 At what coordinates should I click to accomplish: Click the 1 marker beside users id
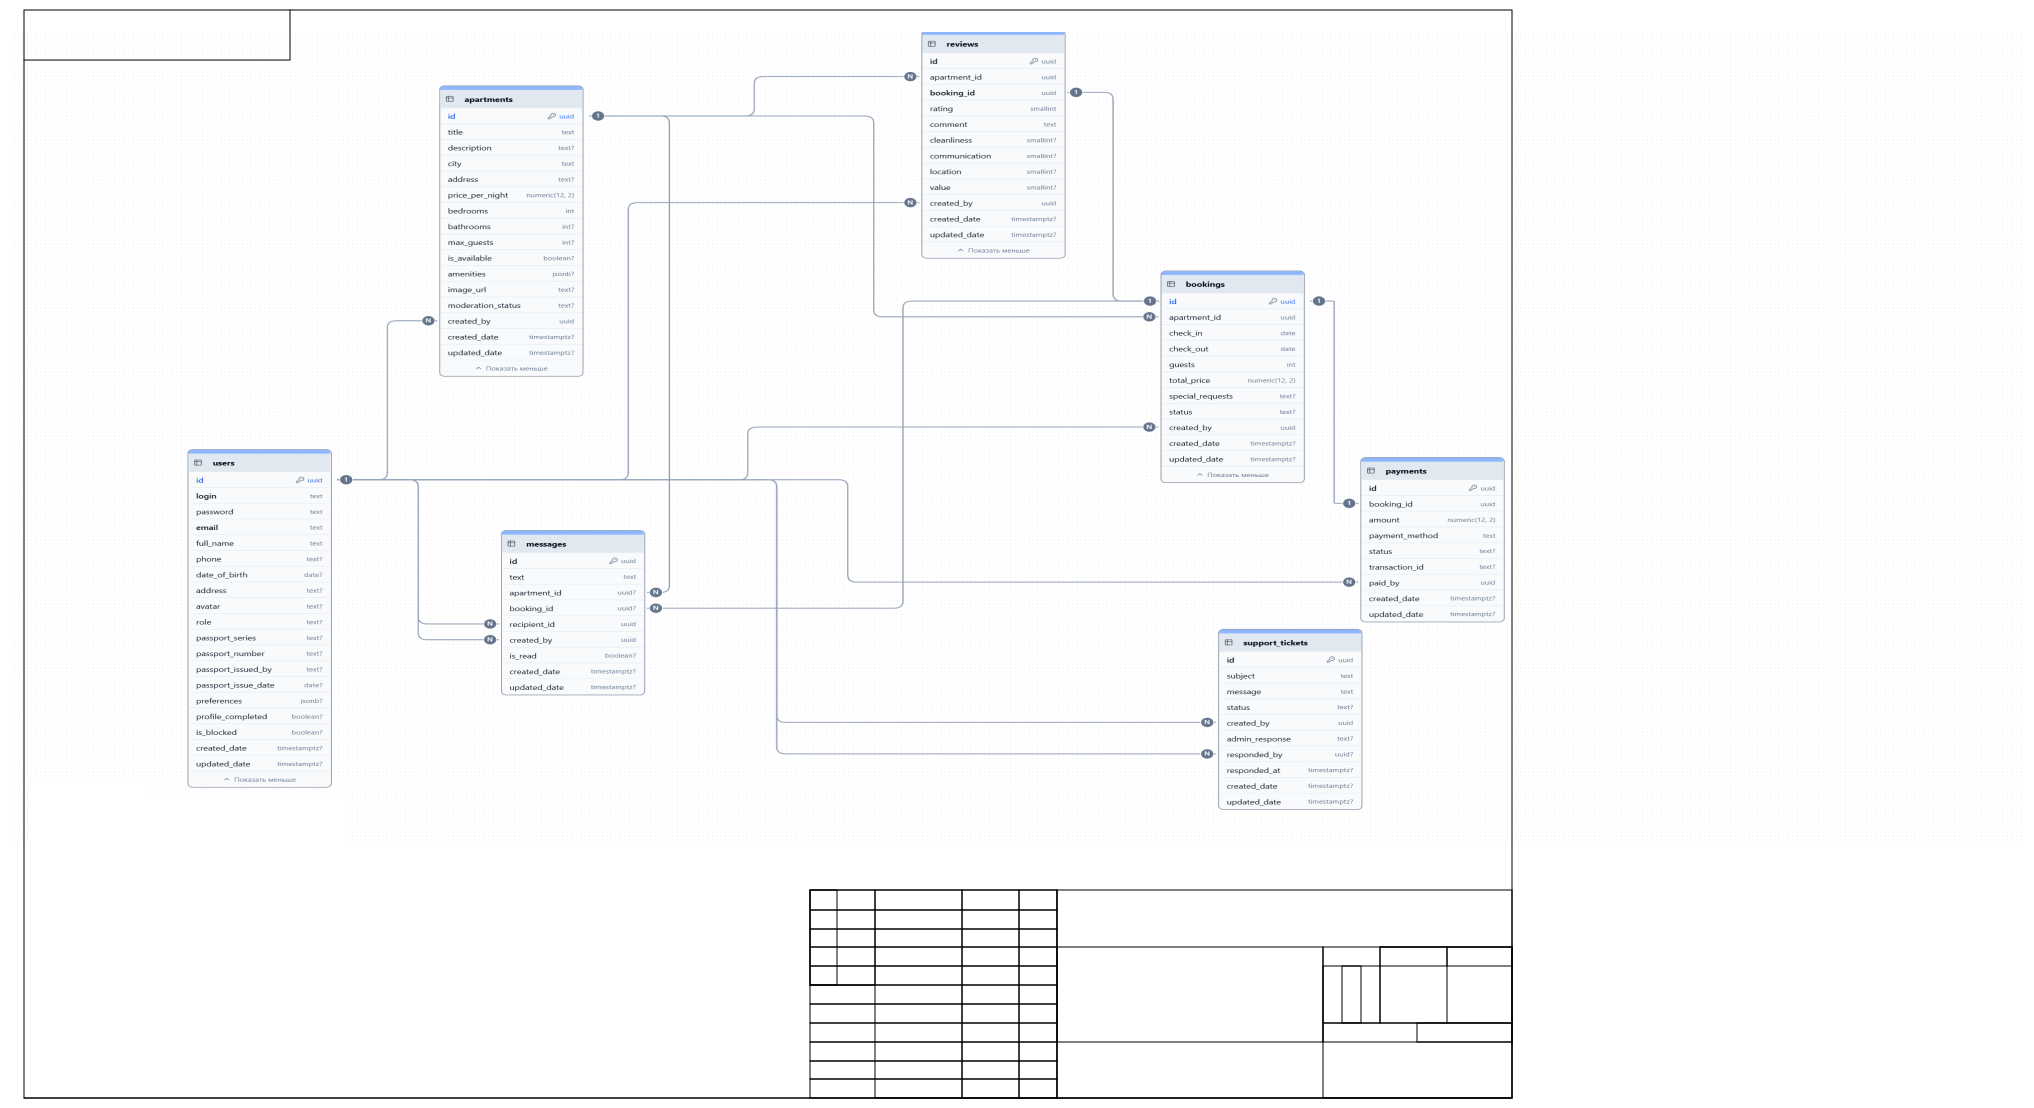point(346,480)
